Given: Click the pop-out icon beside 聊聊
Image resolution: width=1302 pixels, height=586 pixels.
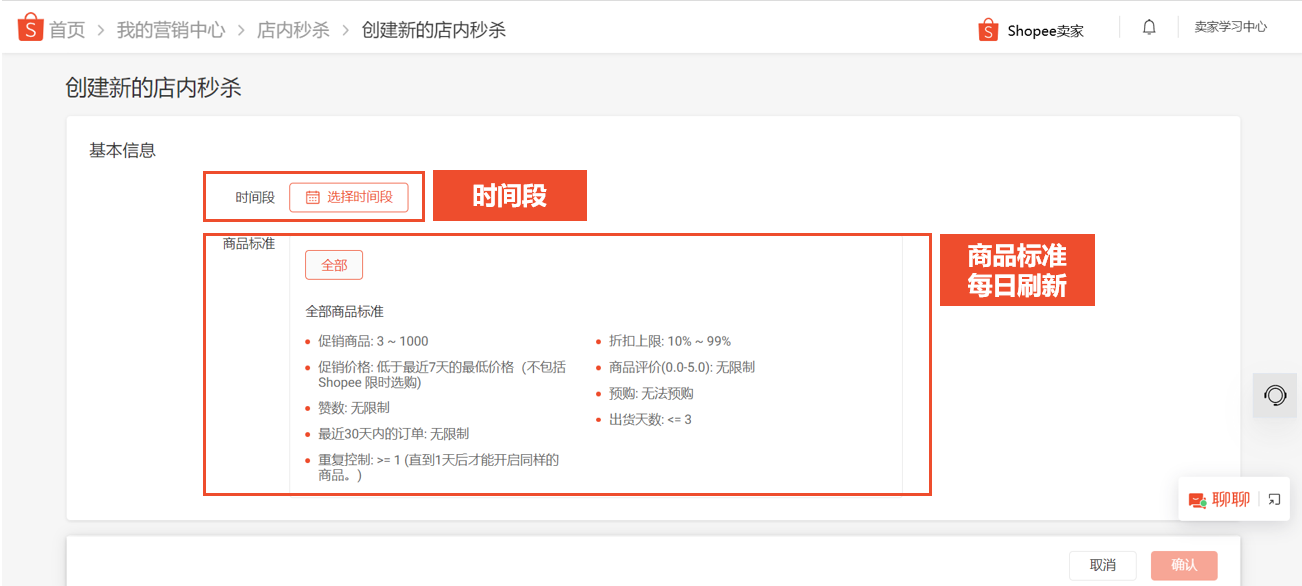Looking at the screenshot, I should [x=1274, y=499].
